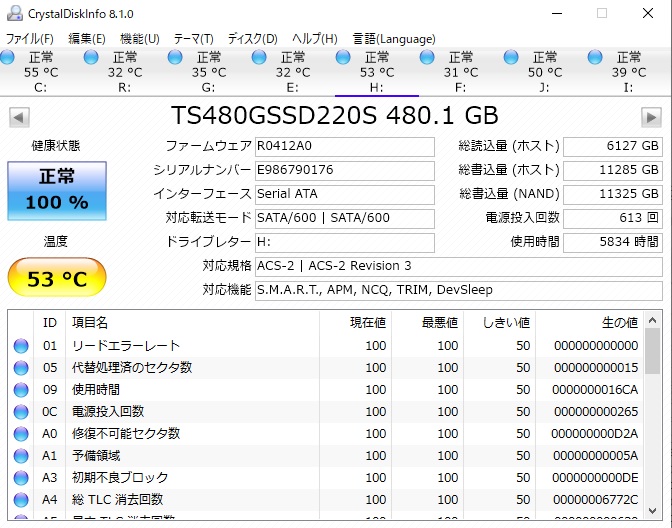The image size is (672, 528).
Task: Click the serial number field E986790176
Action: (x=345, y=170)
